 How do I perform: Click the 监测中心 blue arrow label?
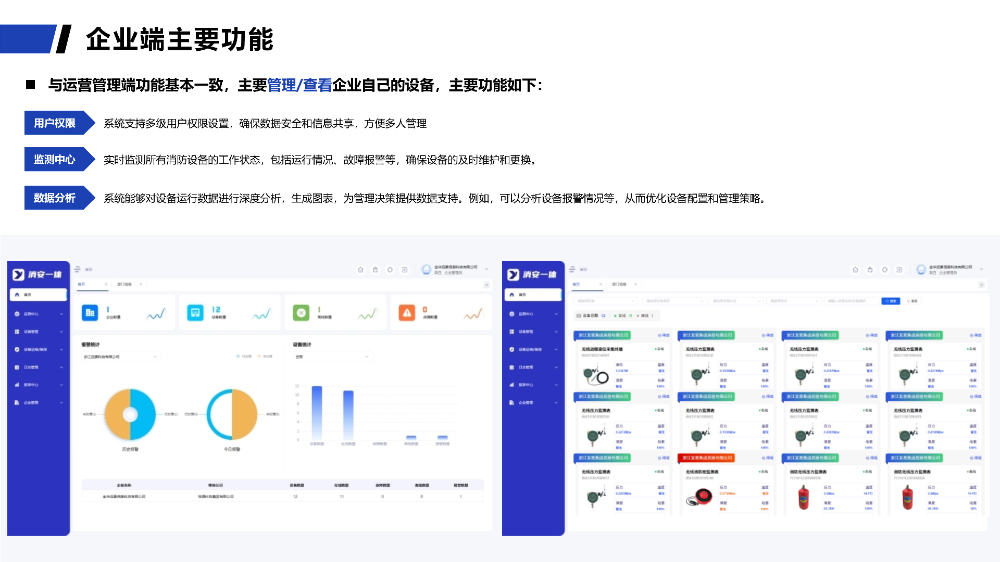[59, 159]
